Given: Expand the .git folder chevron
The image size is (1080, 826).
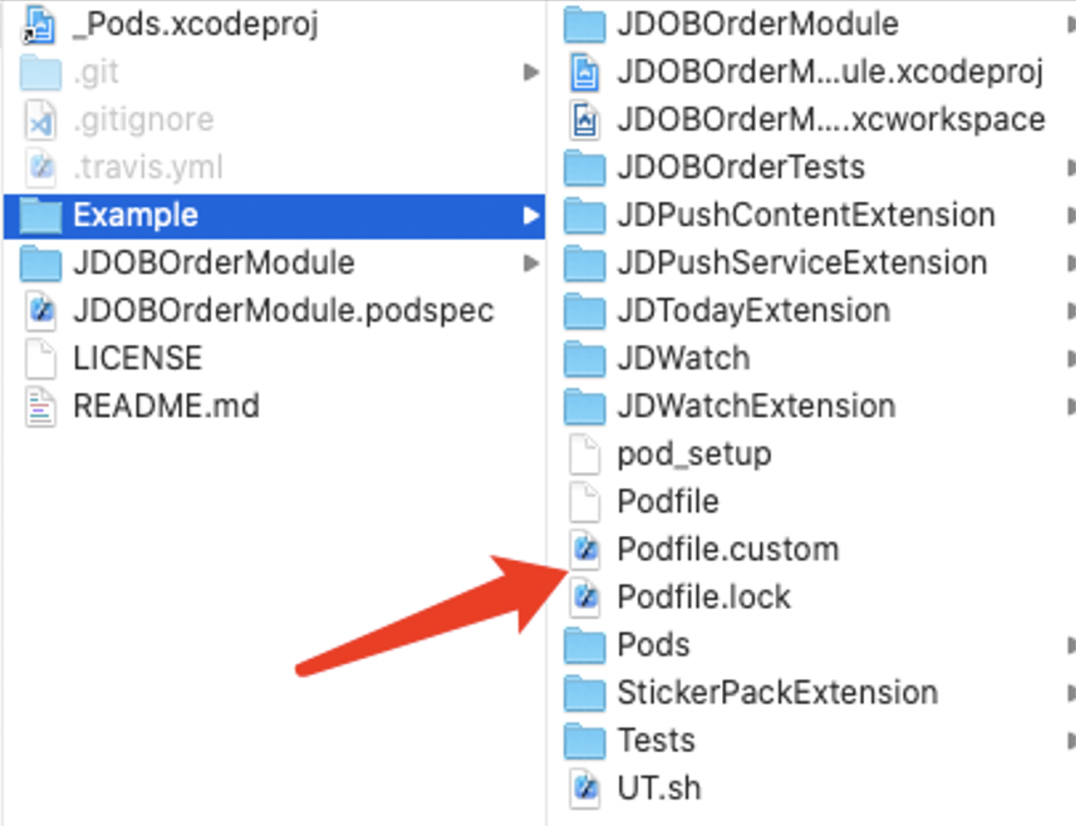Looking at the screenshot, I should 533,70.
